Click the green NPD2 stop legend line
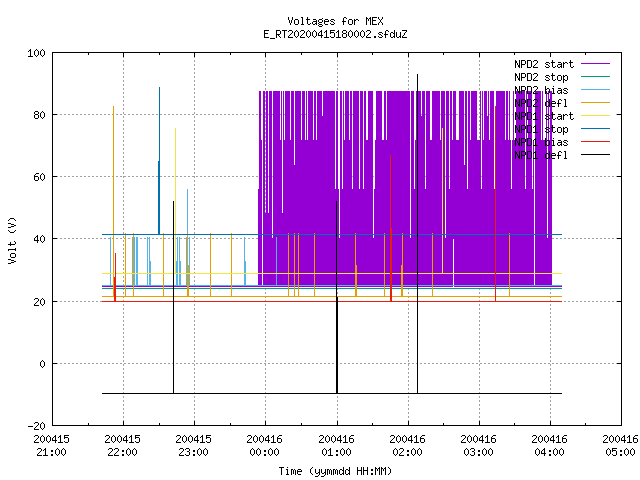The height and width of the screenshot is (480, 640). 595,77
